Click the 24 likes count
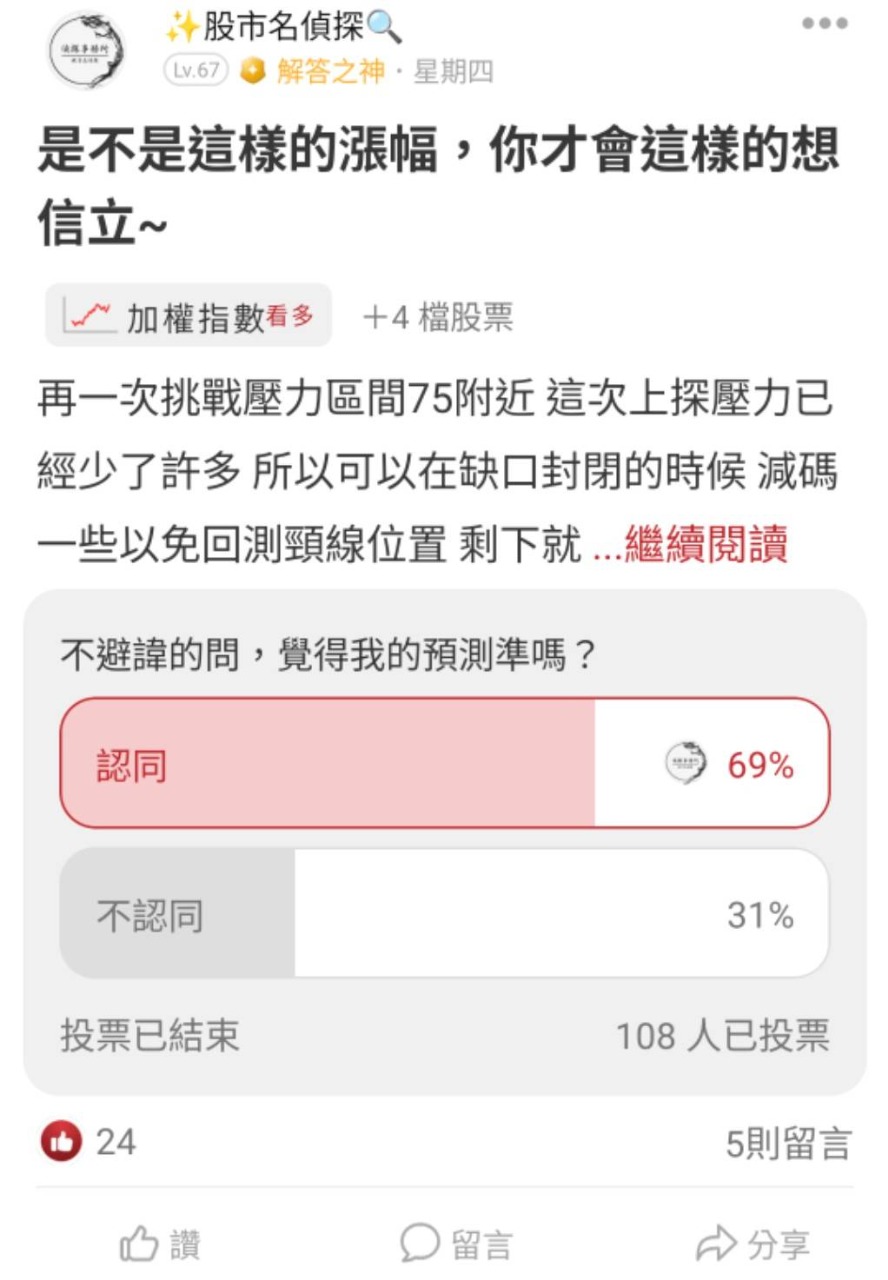The width and height of the screenshot is (888, 1280). (116, 1142)
